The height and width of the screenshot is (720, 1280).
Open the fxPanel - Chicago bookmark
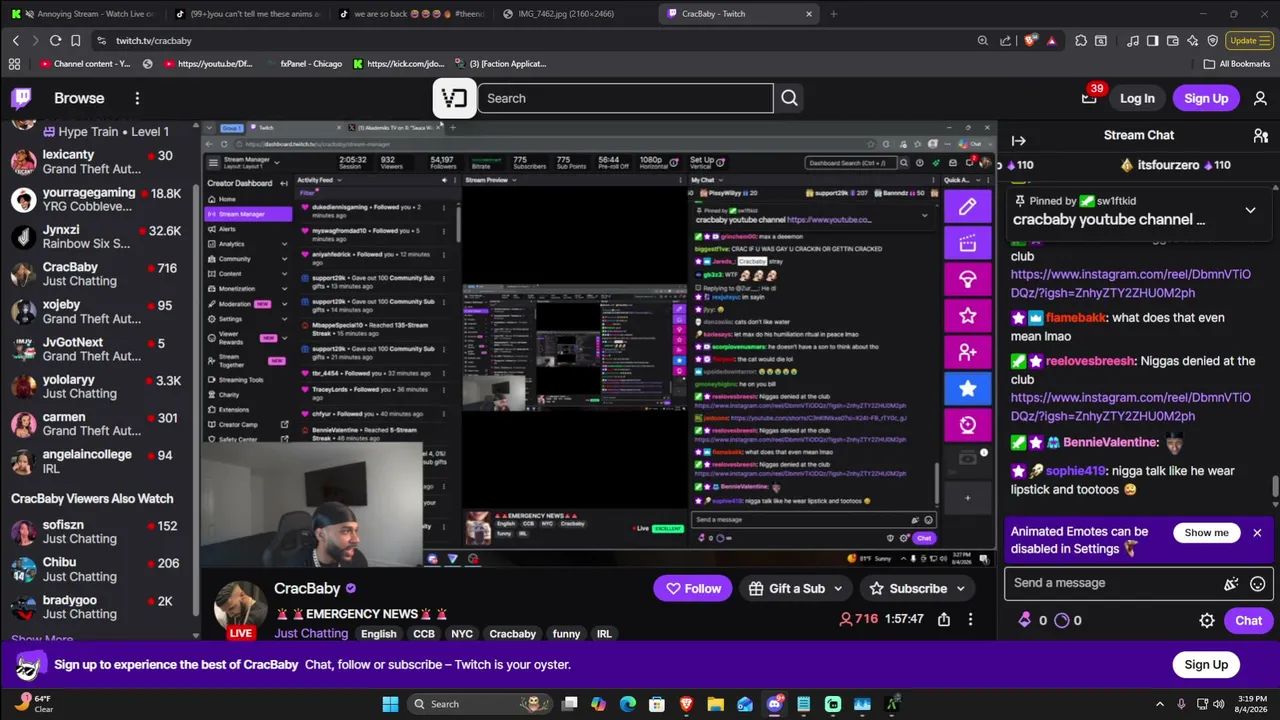[303, 64]
